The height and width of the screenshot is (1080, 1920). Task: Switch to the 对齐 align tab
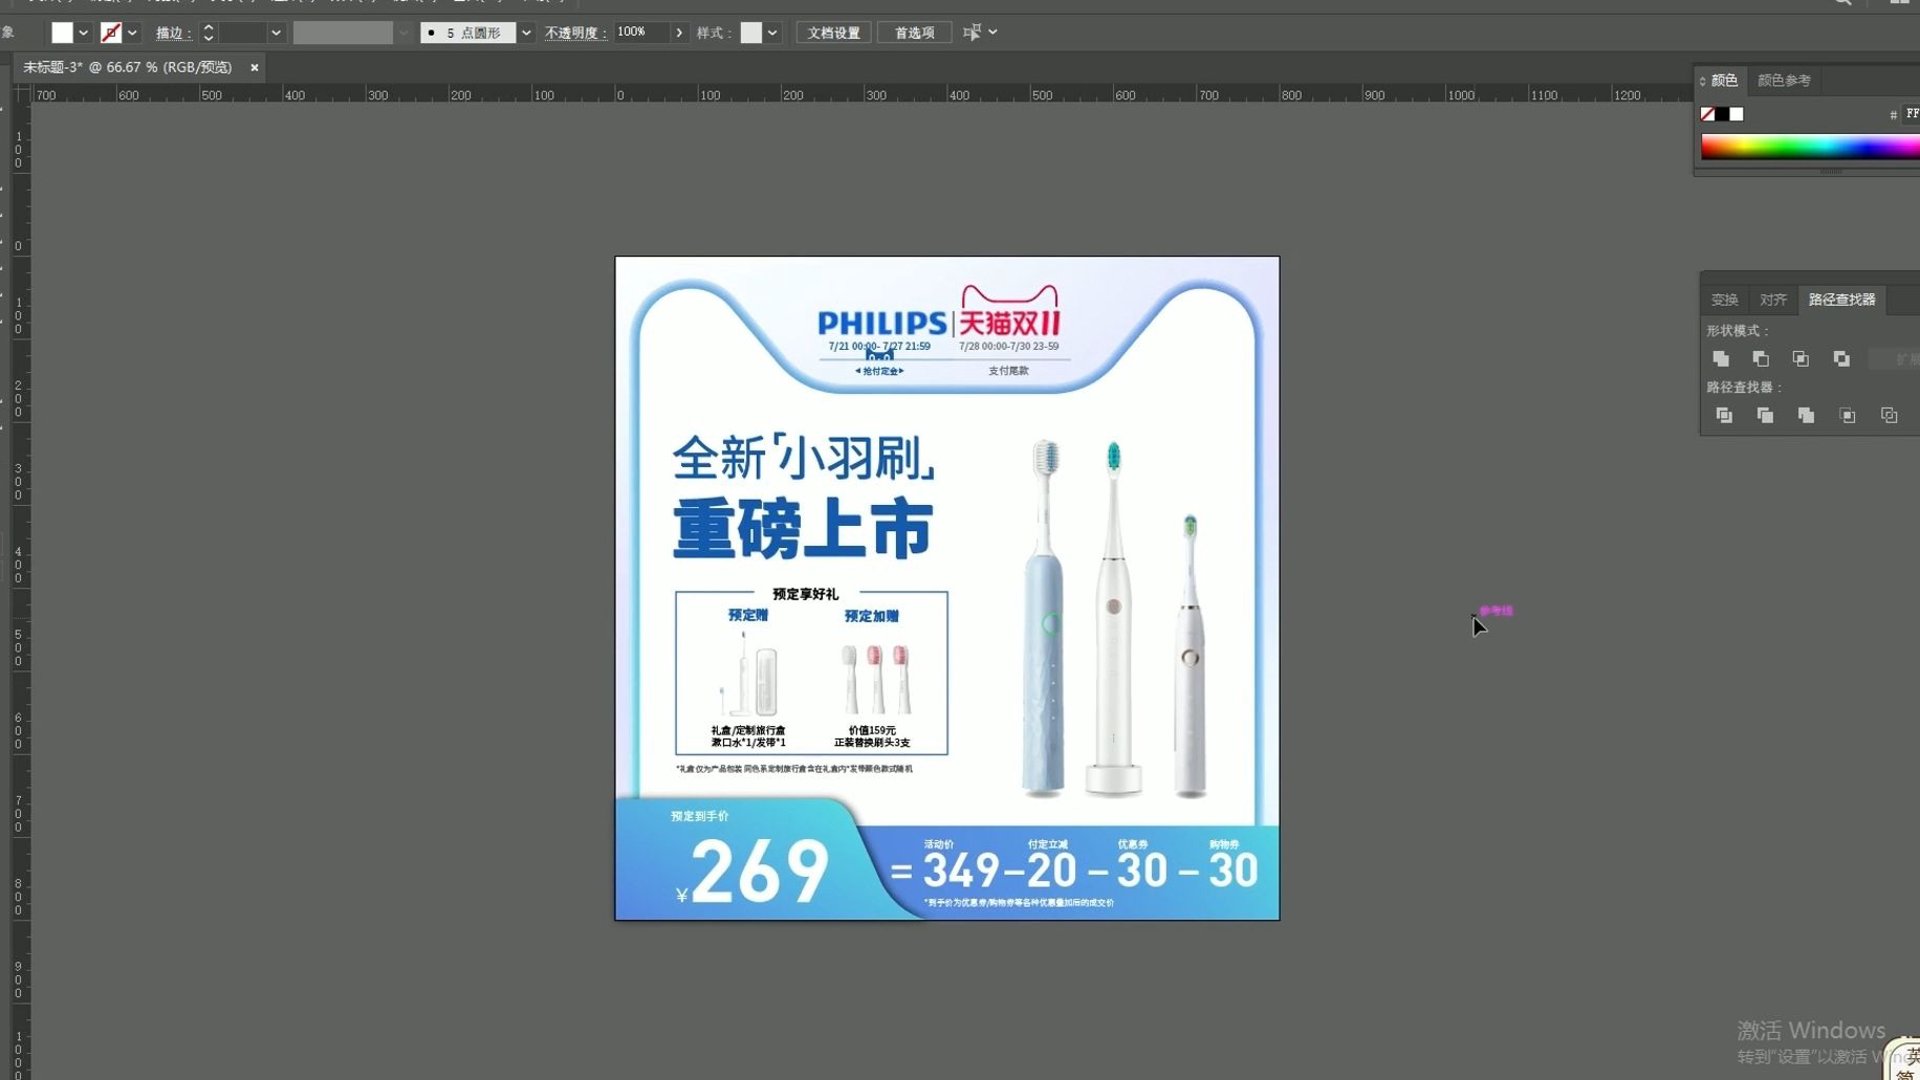[1773, 300]
